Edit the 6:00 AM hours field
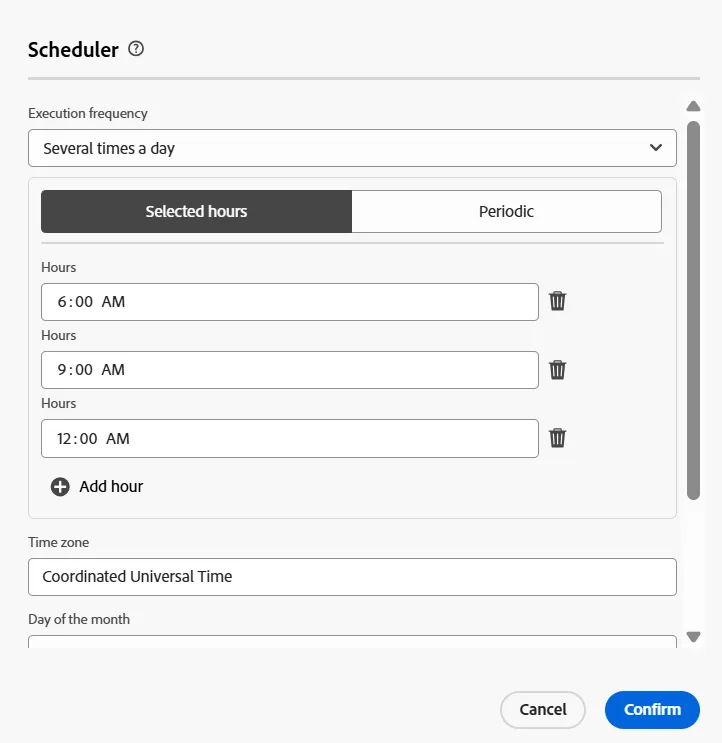This screenshot has width=722, height=743. pyautogui.click(x=289, y=302)
